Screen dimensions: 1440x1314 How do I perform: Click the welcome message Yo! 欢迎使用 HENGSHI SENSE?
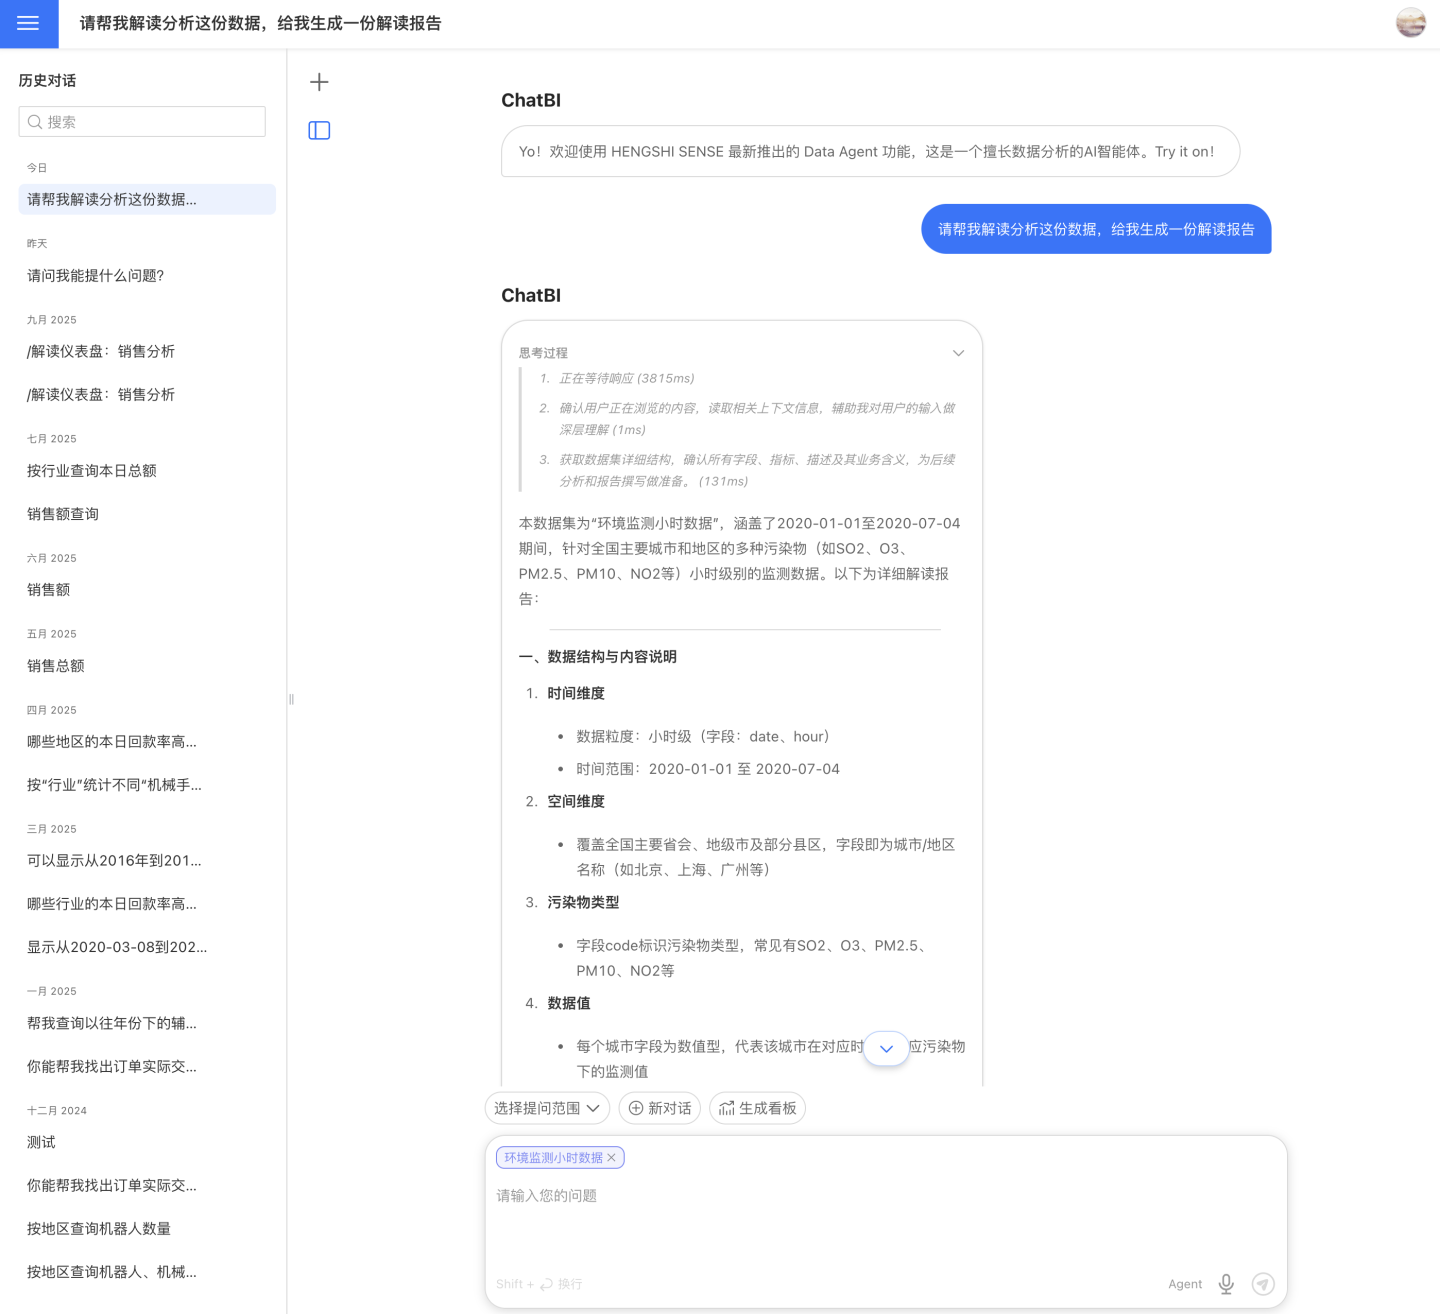click(870, 151)
